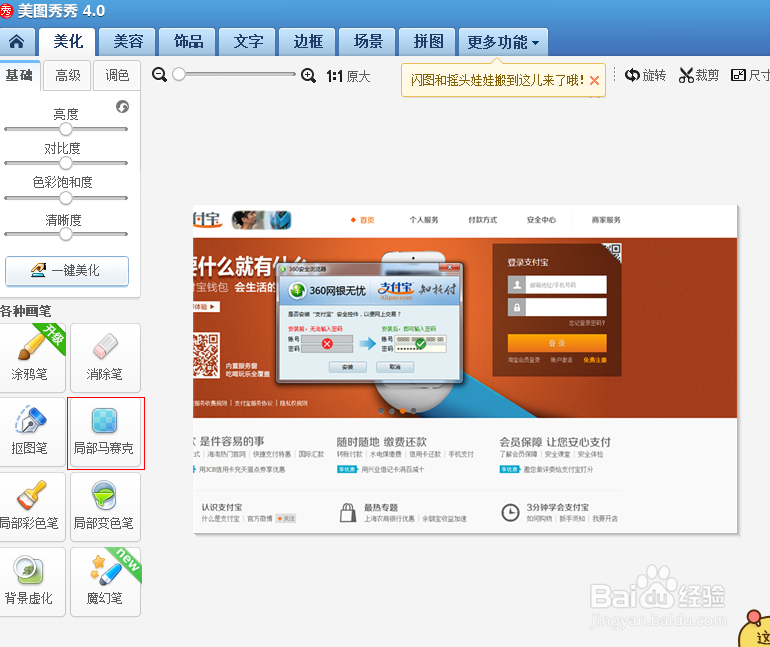Click the 一键美化 button
This screenshot has width=770, height=647.
pyautogui.click(x=67, y=270)
